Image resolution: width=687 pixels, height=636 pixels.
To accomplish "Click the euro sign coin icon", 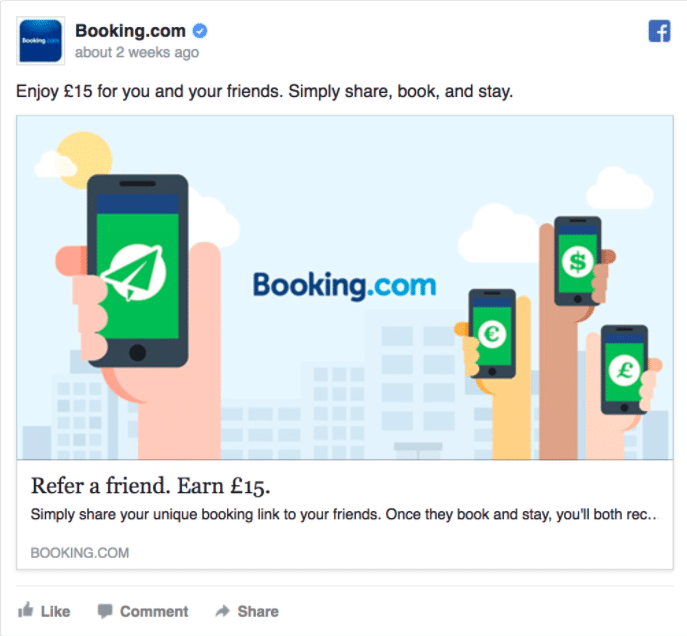I will pos(492,334).
